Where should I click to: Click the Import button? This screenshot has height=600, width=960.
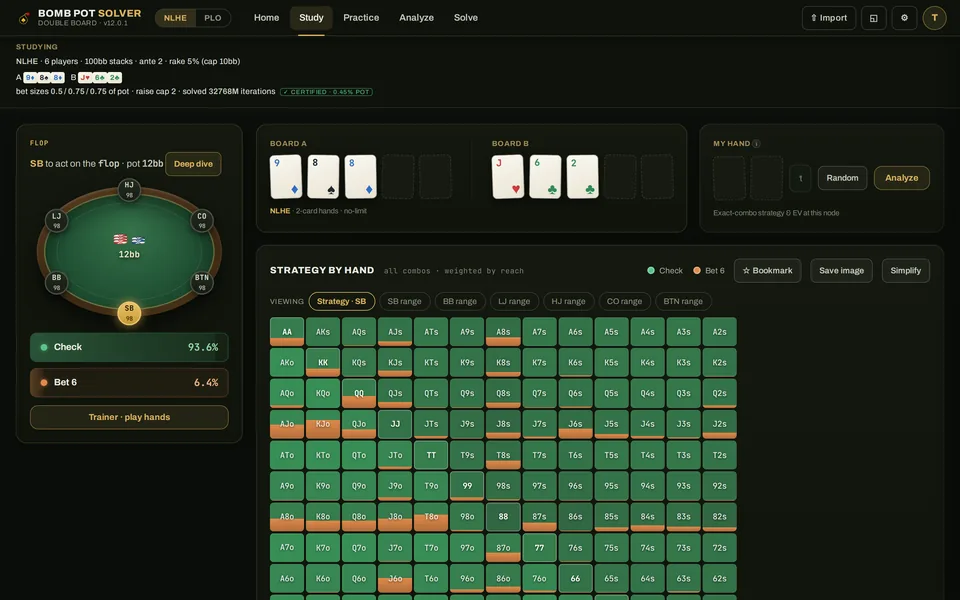click(828, 18)
